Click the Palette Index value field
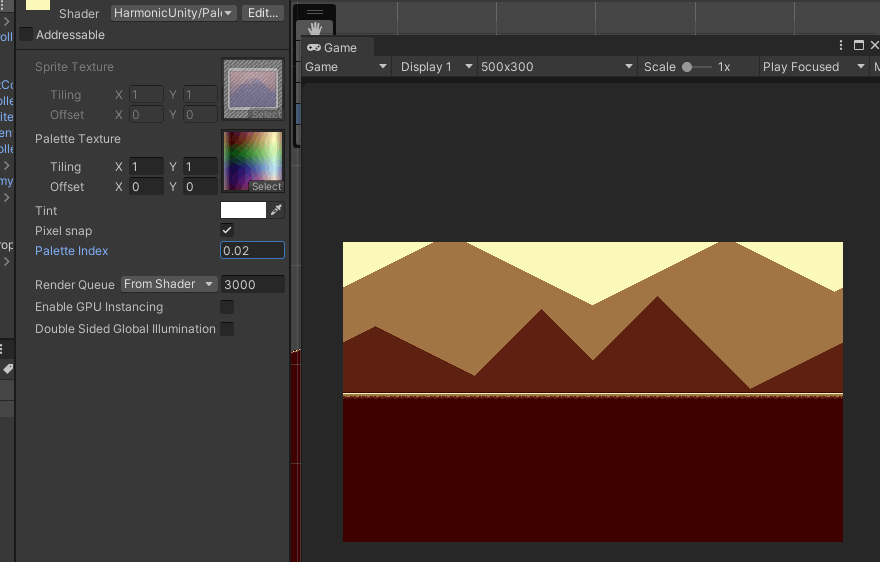 (x=252, y=251)
